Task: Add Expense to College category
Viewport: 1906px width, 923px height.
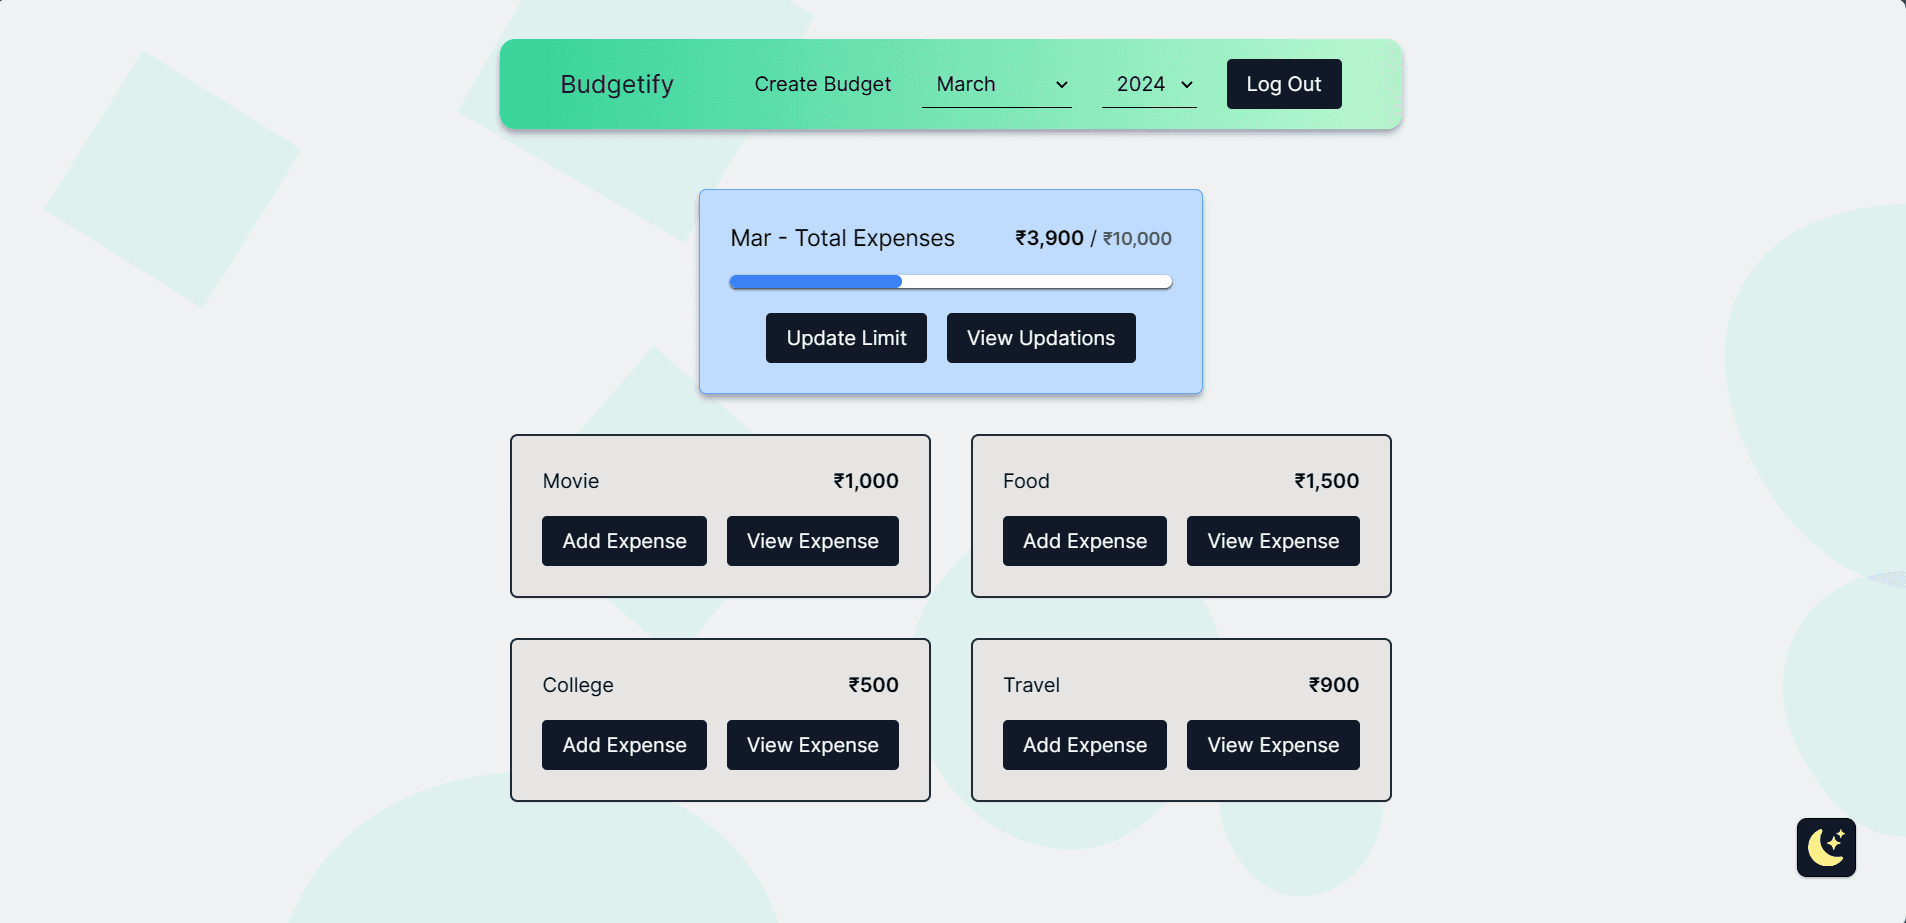Action: [624, 745]
